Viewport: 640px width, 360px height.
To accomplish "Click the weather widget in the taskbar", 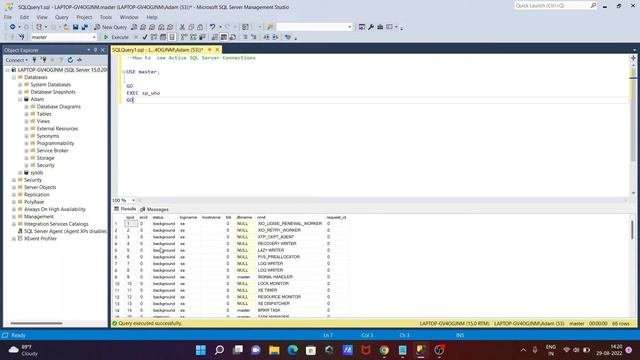I will tap(24, 350).
